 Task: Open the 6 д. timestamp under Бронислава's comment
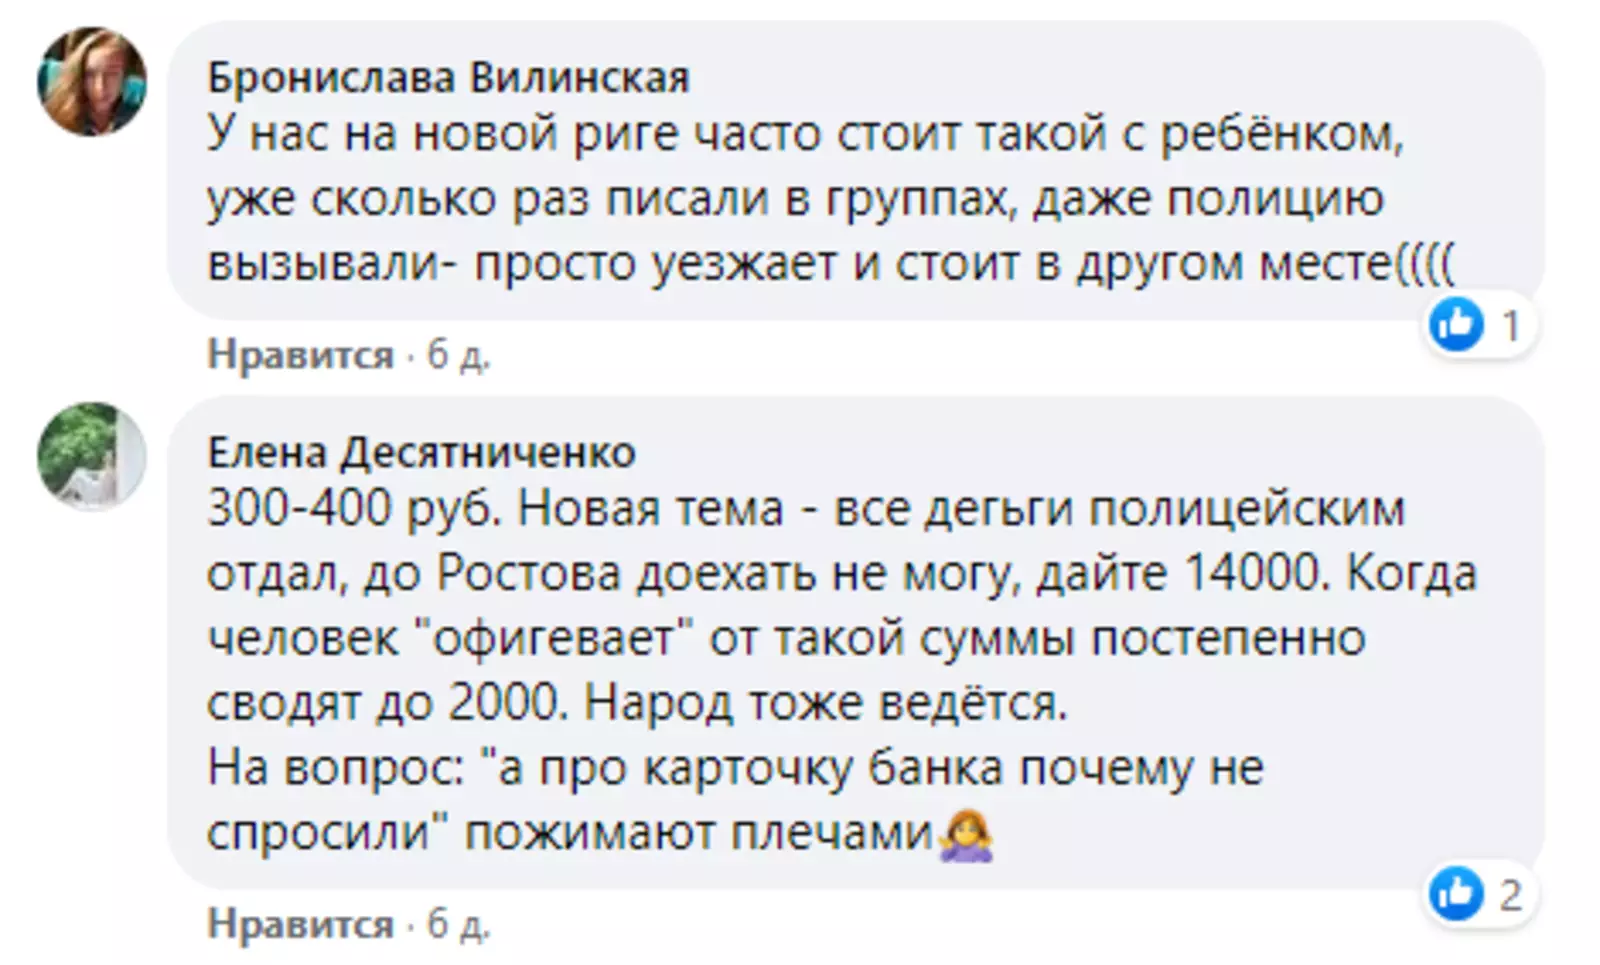pyautogui.click(x=458, y=354)
